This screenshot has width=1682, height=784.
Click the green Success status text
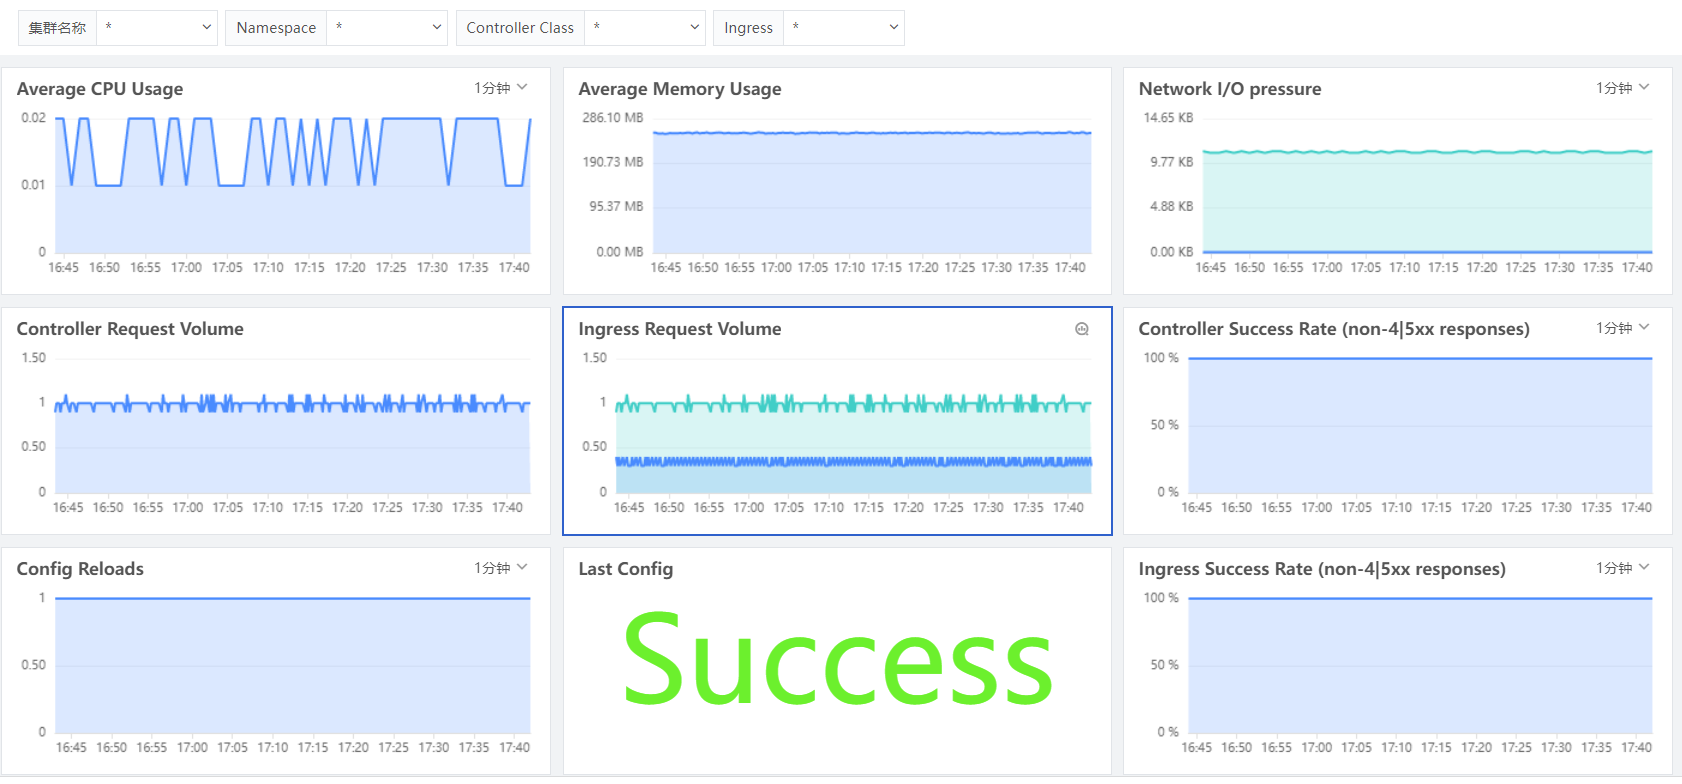click(x=838, y=660)
